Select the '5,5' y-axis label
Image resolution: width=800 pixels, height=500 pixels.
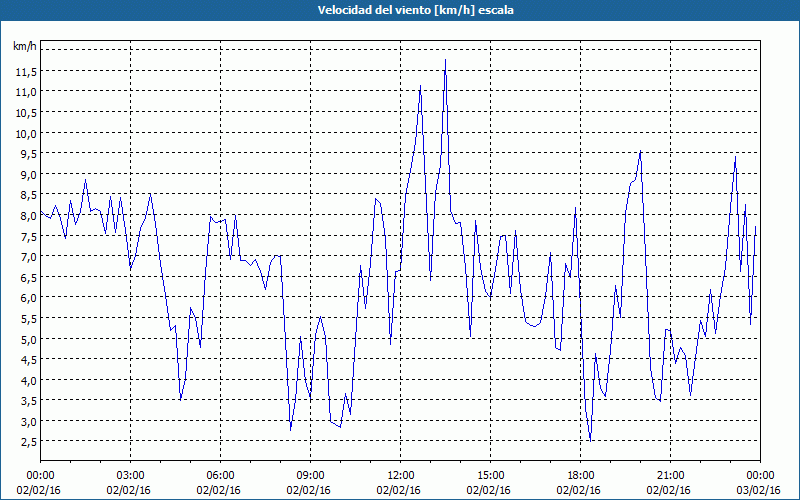[28, 318]
